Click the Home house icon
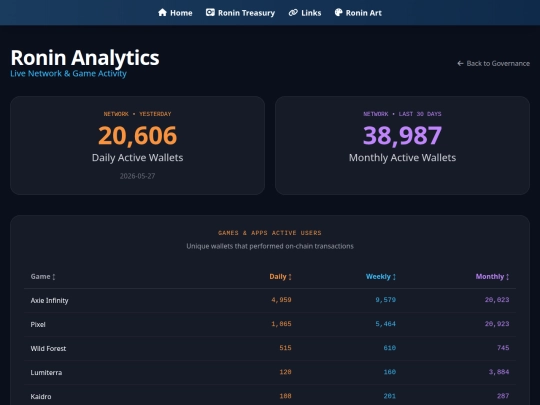The width and height of the screenshot is (540, 405). 162,13
